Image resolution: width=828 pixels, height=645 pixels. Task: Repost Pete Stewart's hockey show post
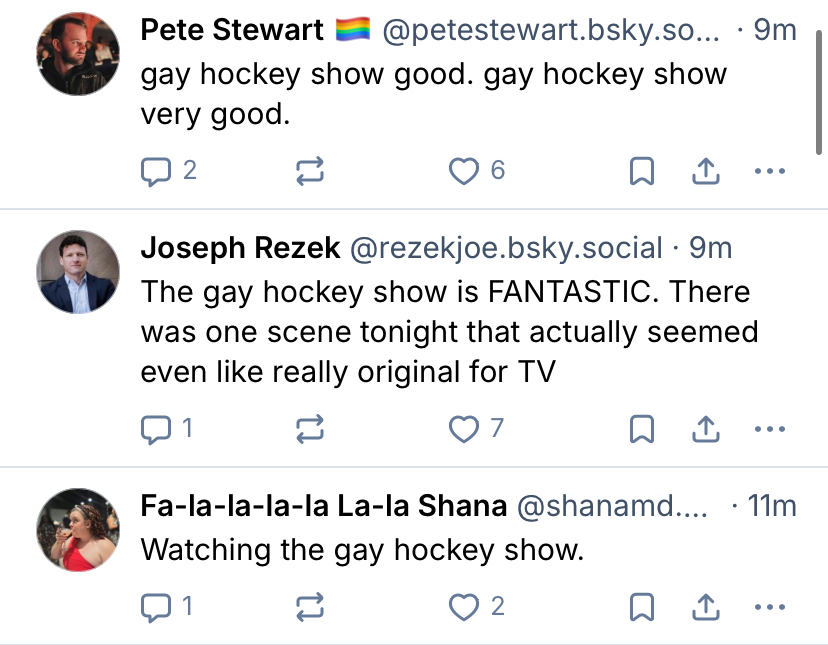[311, 172]
